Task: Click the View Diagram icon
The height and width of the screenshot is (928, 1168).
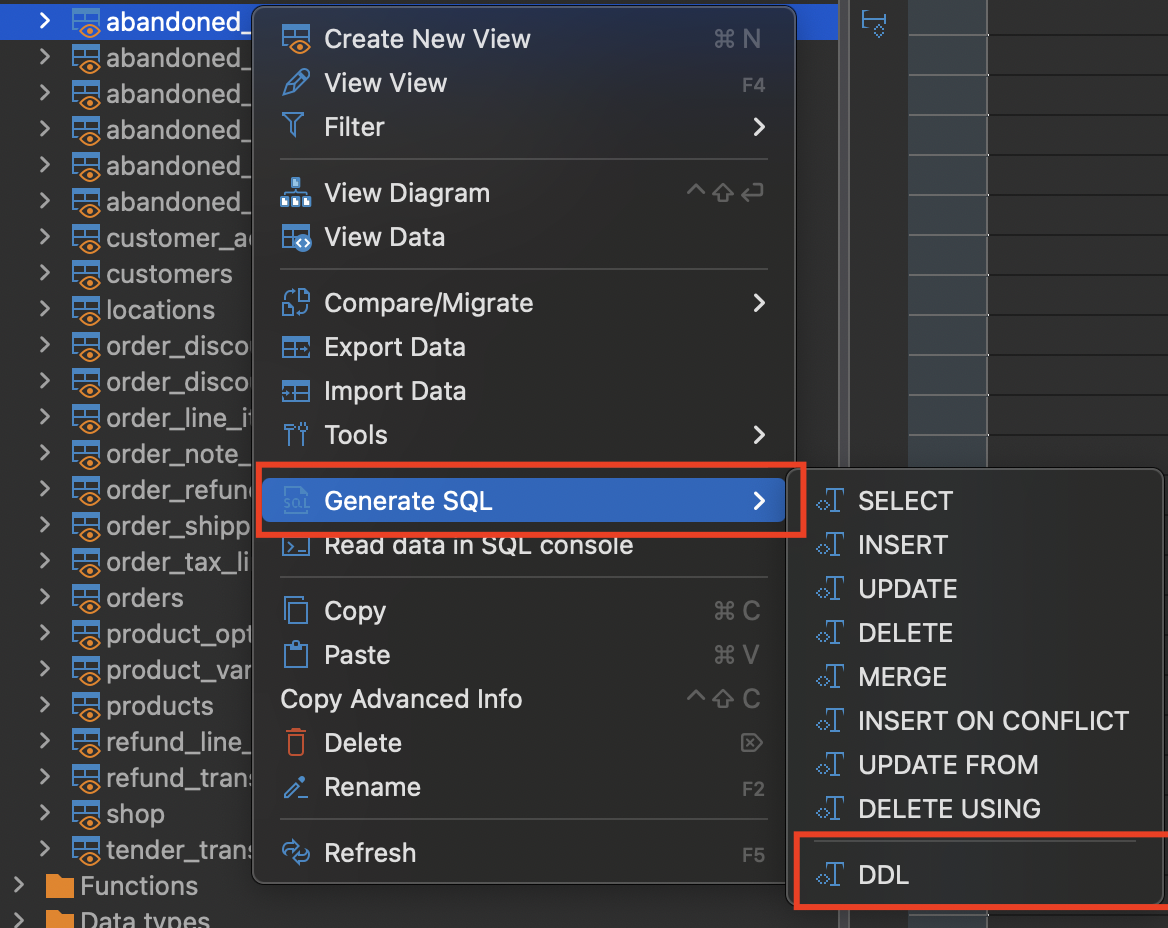Action: tap(296, 193)
